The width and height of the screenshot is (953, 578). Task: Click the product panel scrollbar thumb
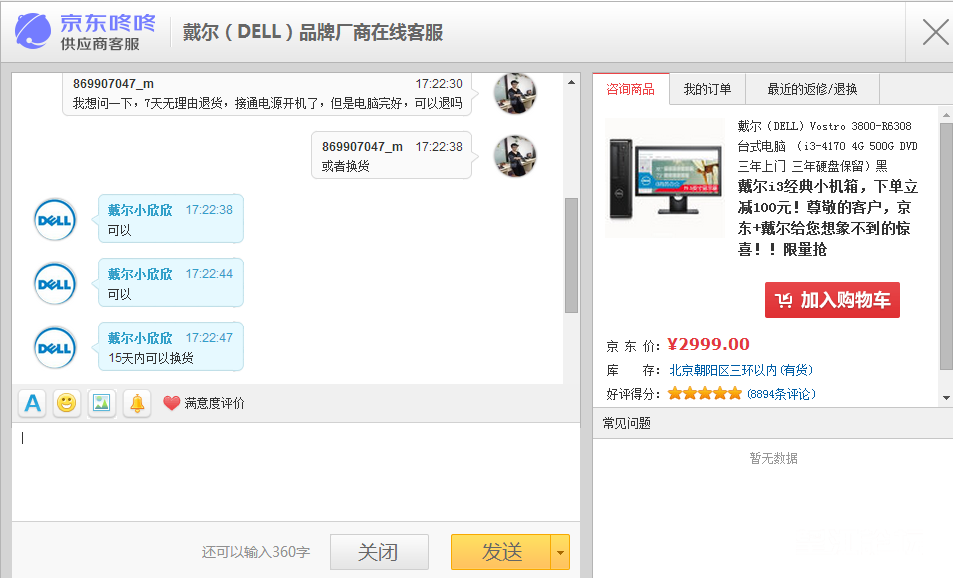click(946, 246)
